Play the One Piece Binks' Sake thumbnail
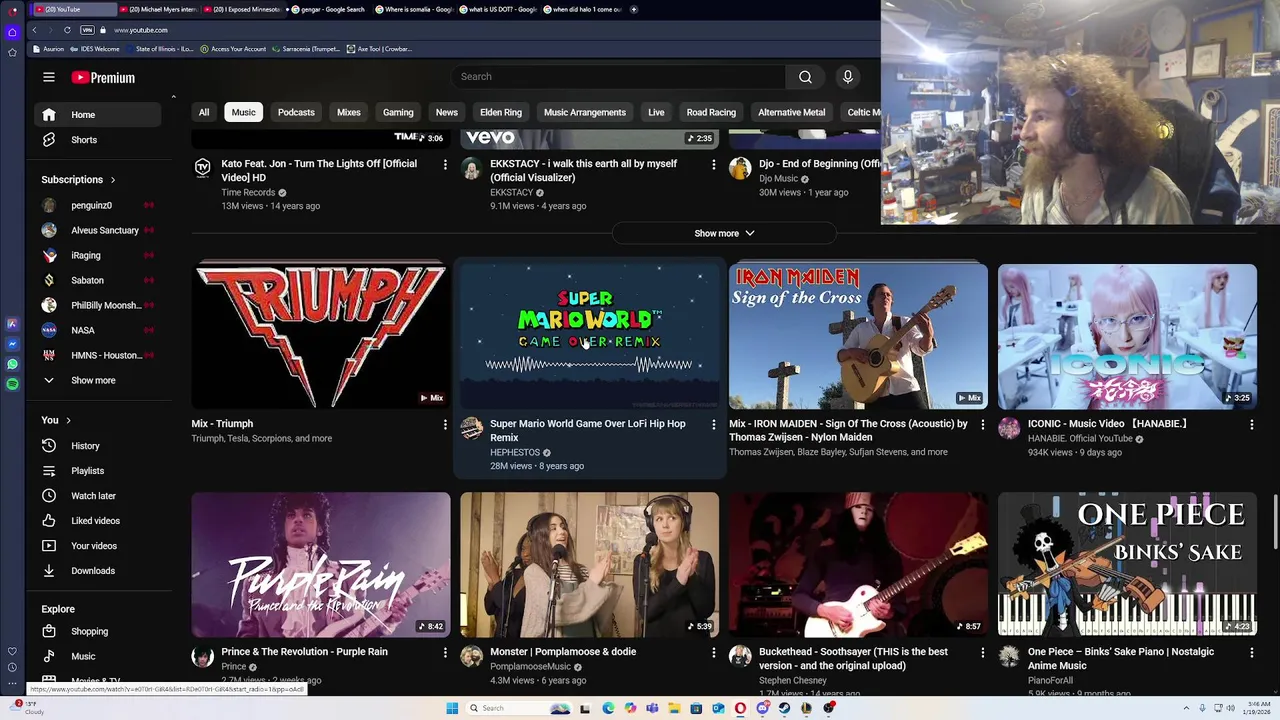Viewport: 1280px width, 720px height. (1127, 564)
